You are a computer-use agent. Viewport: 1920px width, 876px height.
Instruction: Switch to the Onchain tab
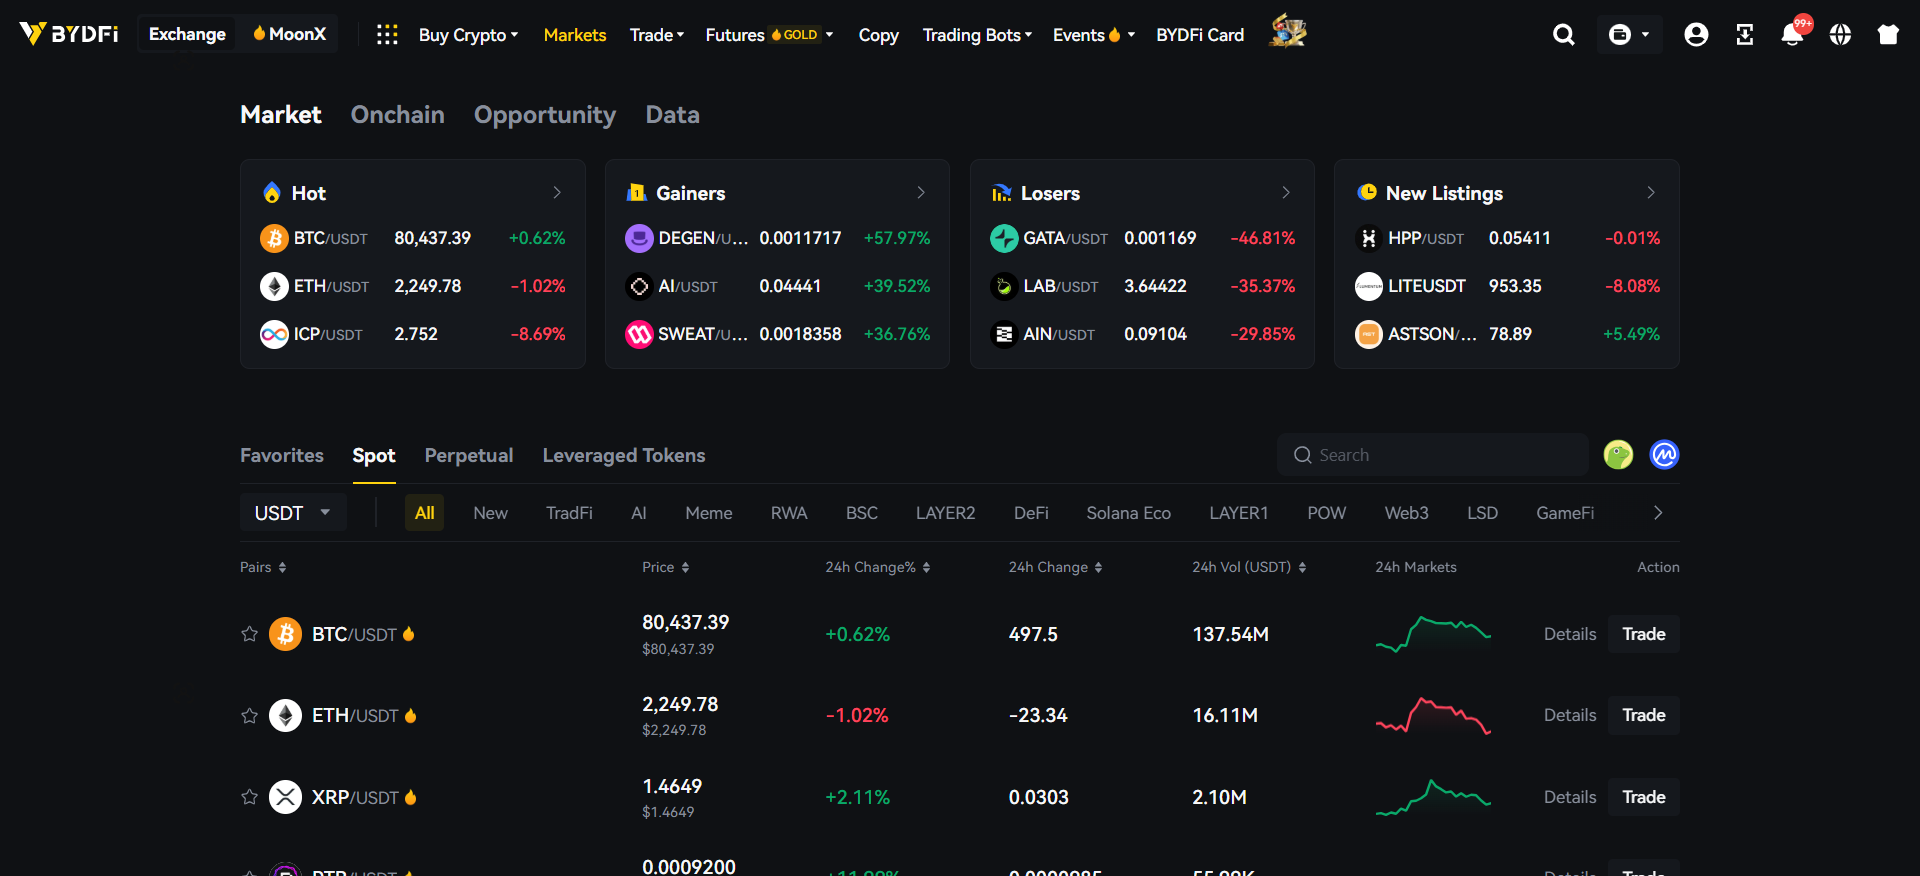pyautogui.click(x=397, y=115)
